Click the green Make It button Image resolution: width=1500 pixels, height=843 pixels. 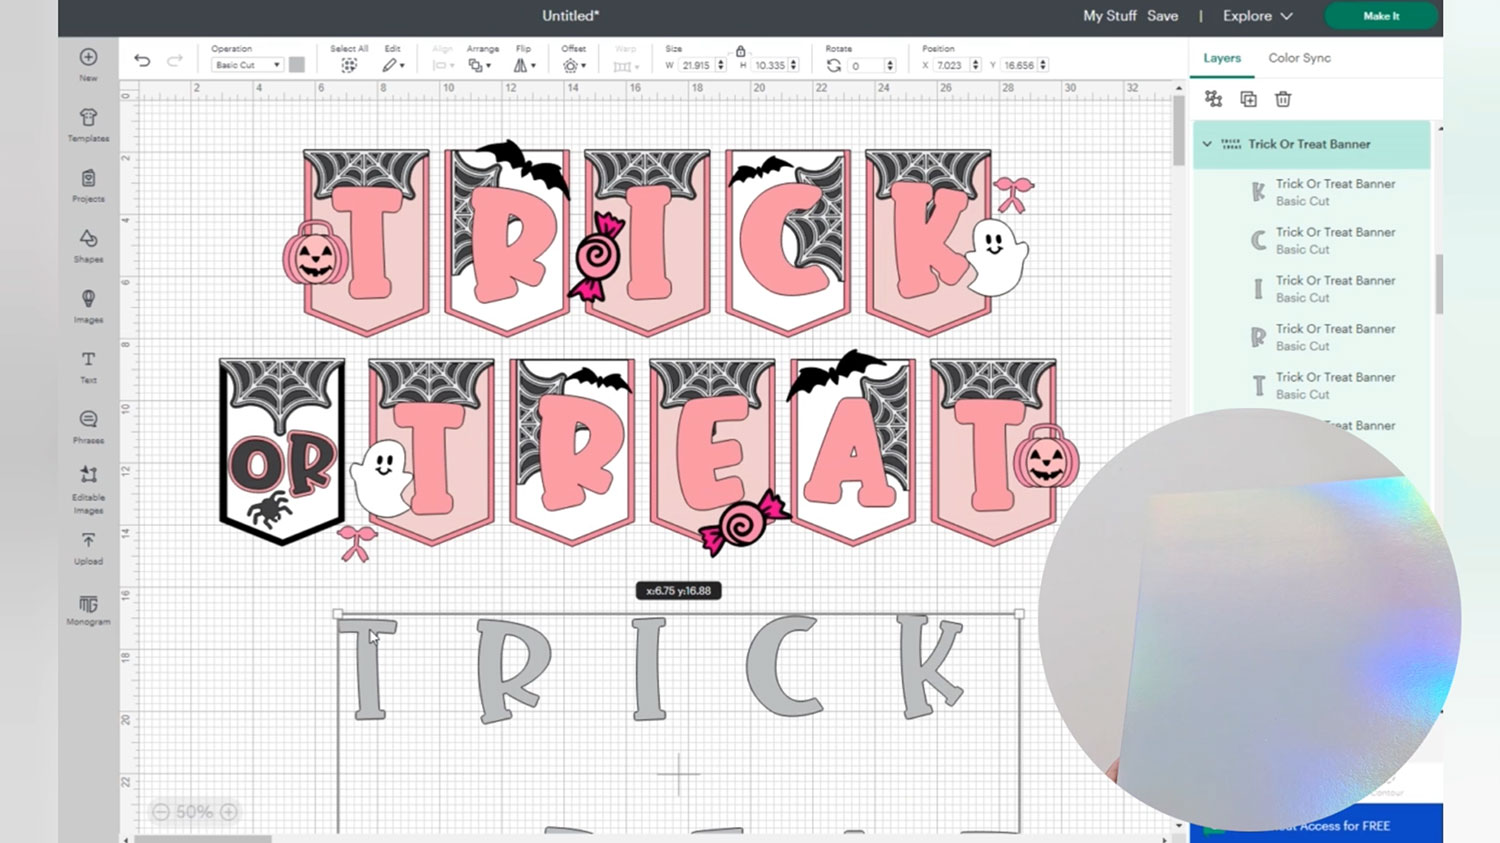coord(1381,16)
